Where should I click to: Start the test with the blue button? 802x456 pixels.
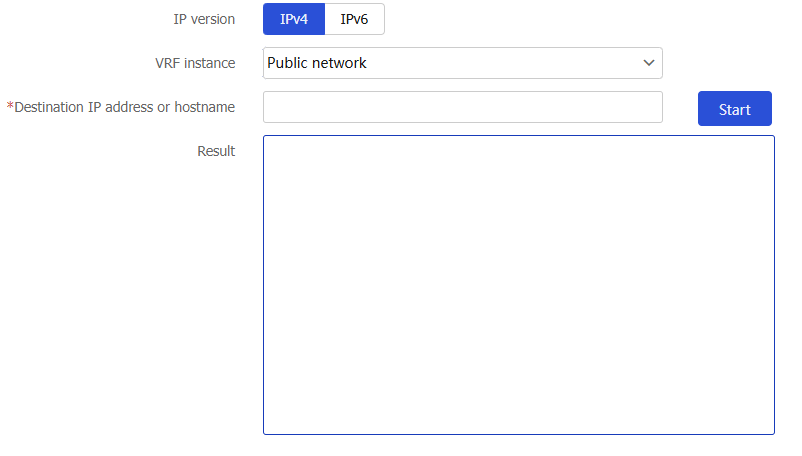[734, 108]
